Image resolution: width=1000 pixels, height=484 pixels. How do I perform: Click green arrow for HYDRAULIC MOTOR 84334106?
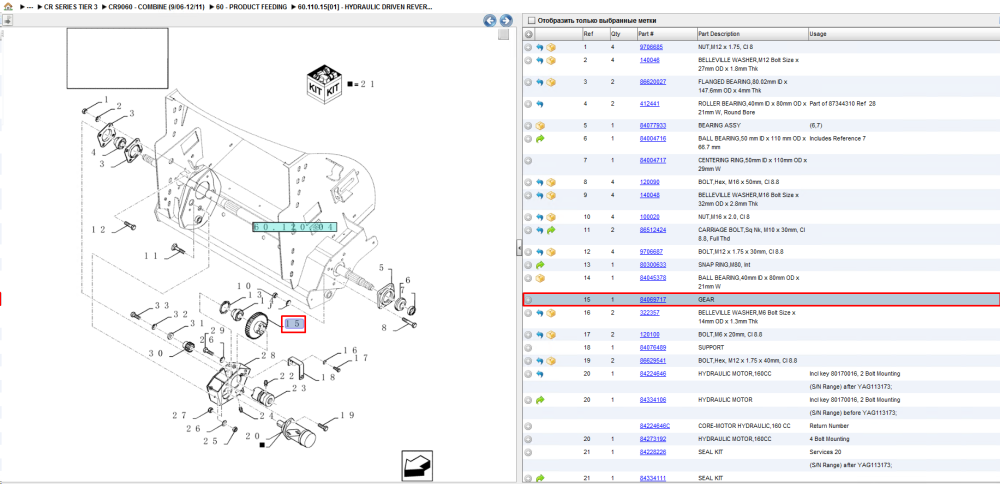[x=540, y=400]
